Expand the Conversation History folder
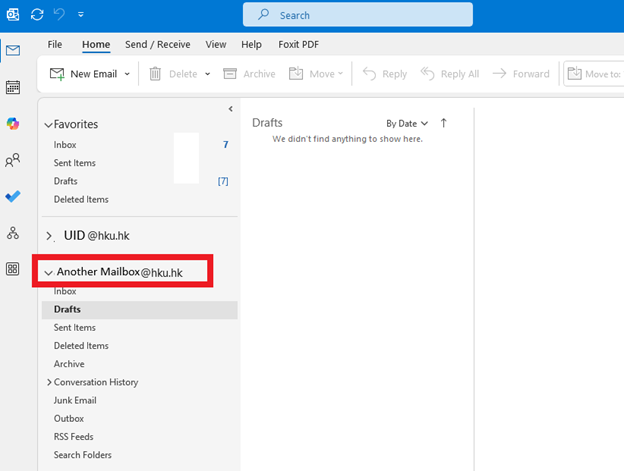The width and height of the screenshot is (624, 471). [49, 382]
